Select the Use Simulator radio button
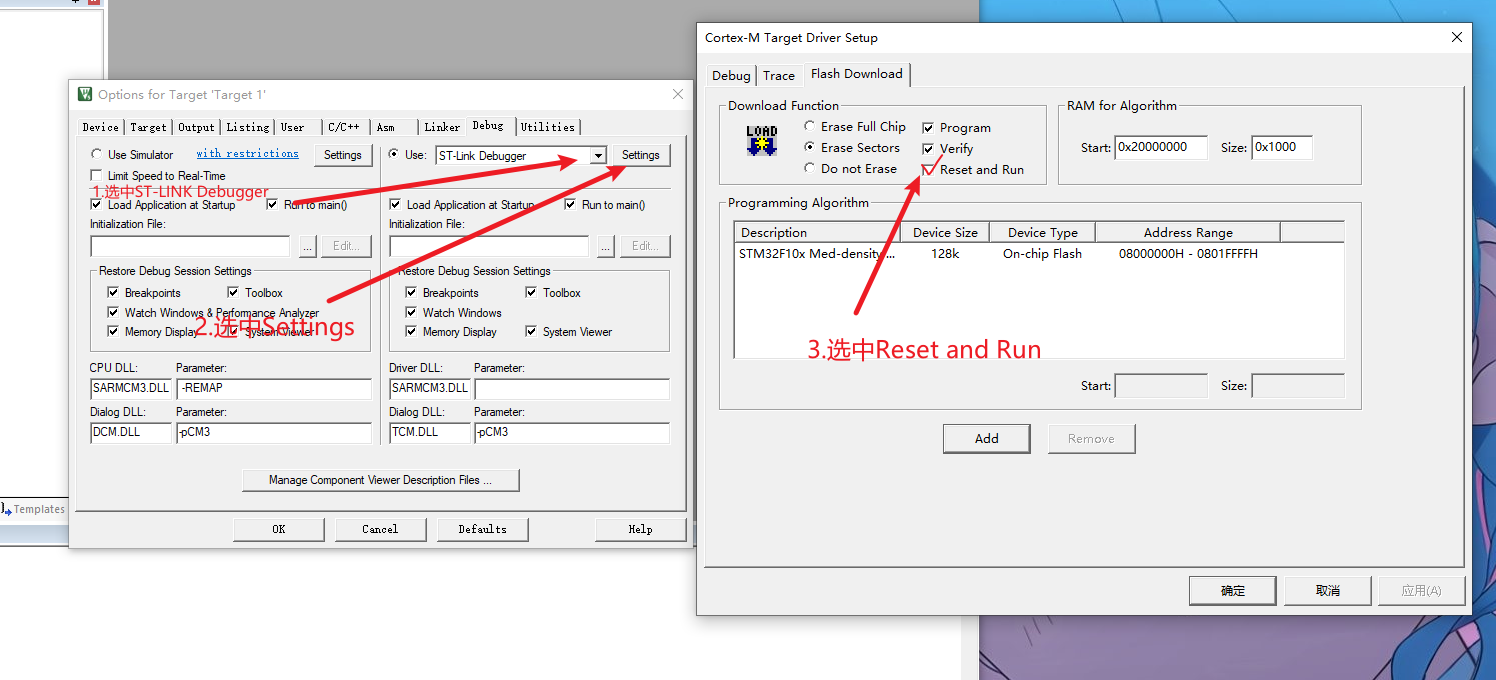Viewport: 1496px width, 680px height. pyautogui.click(x=96, y=155)
